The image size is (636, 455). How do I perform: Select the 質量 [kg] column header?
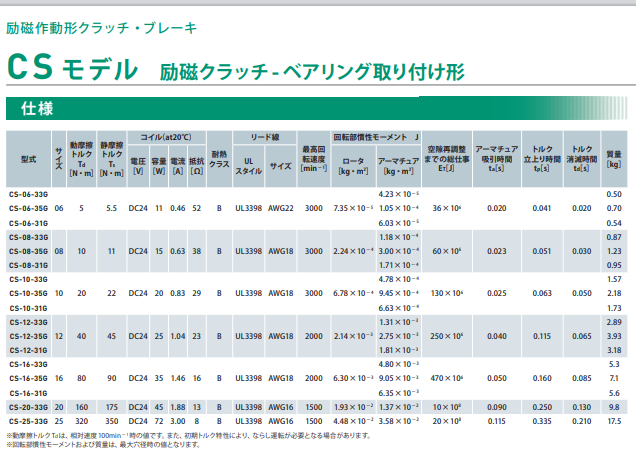click(x=614, y=159)
